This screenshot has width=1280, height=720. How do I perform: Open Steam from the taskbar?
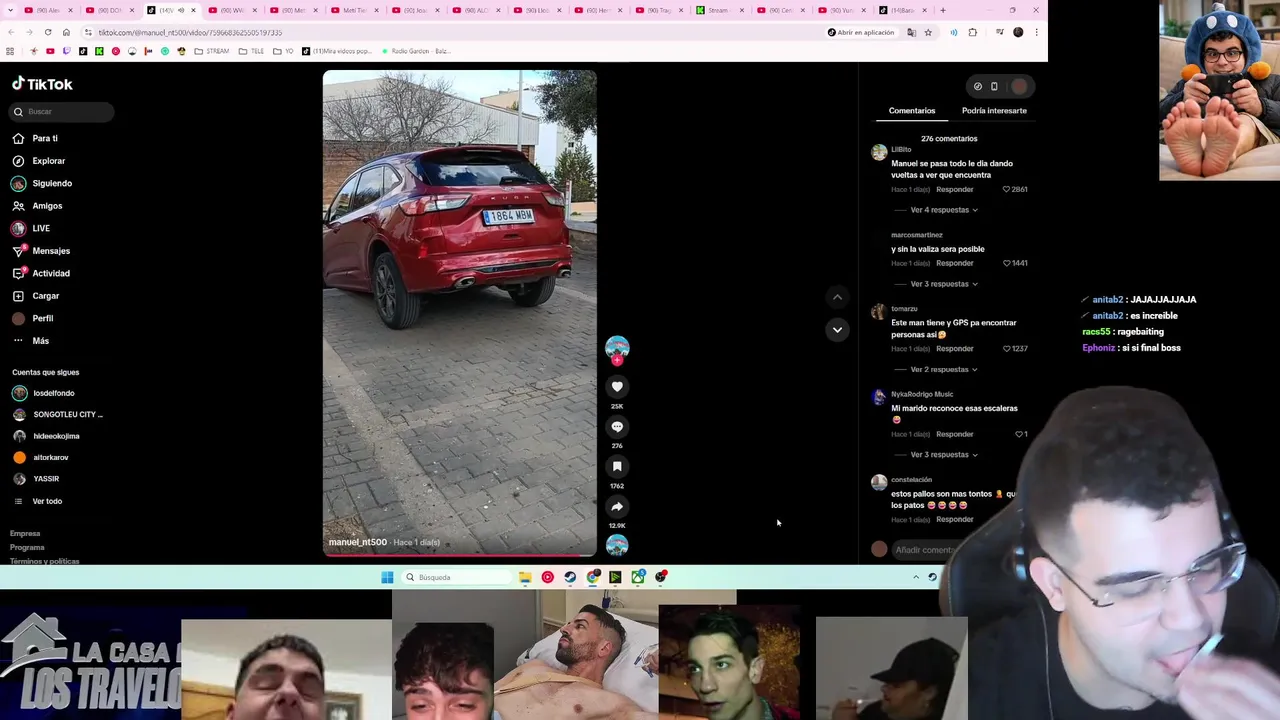[570, 577]
